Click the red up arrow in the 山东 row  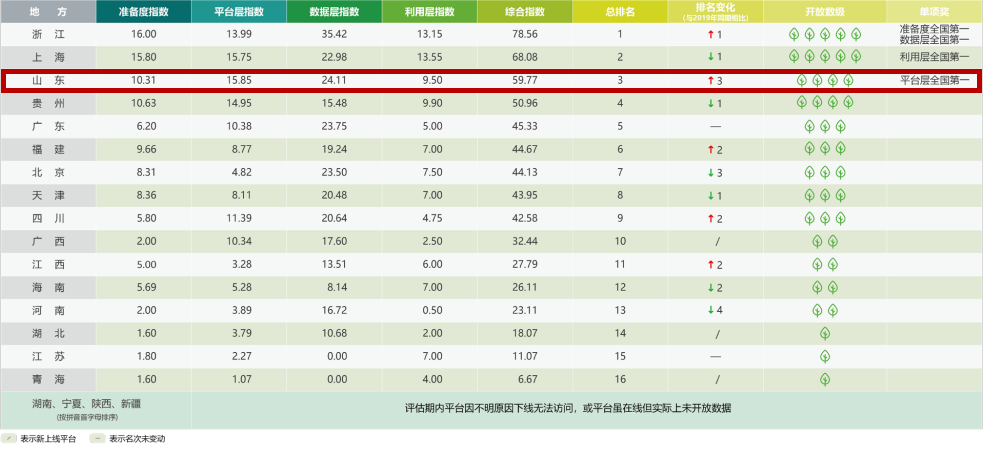pos(710,80)
